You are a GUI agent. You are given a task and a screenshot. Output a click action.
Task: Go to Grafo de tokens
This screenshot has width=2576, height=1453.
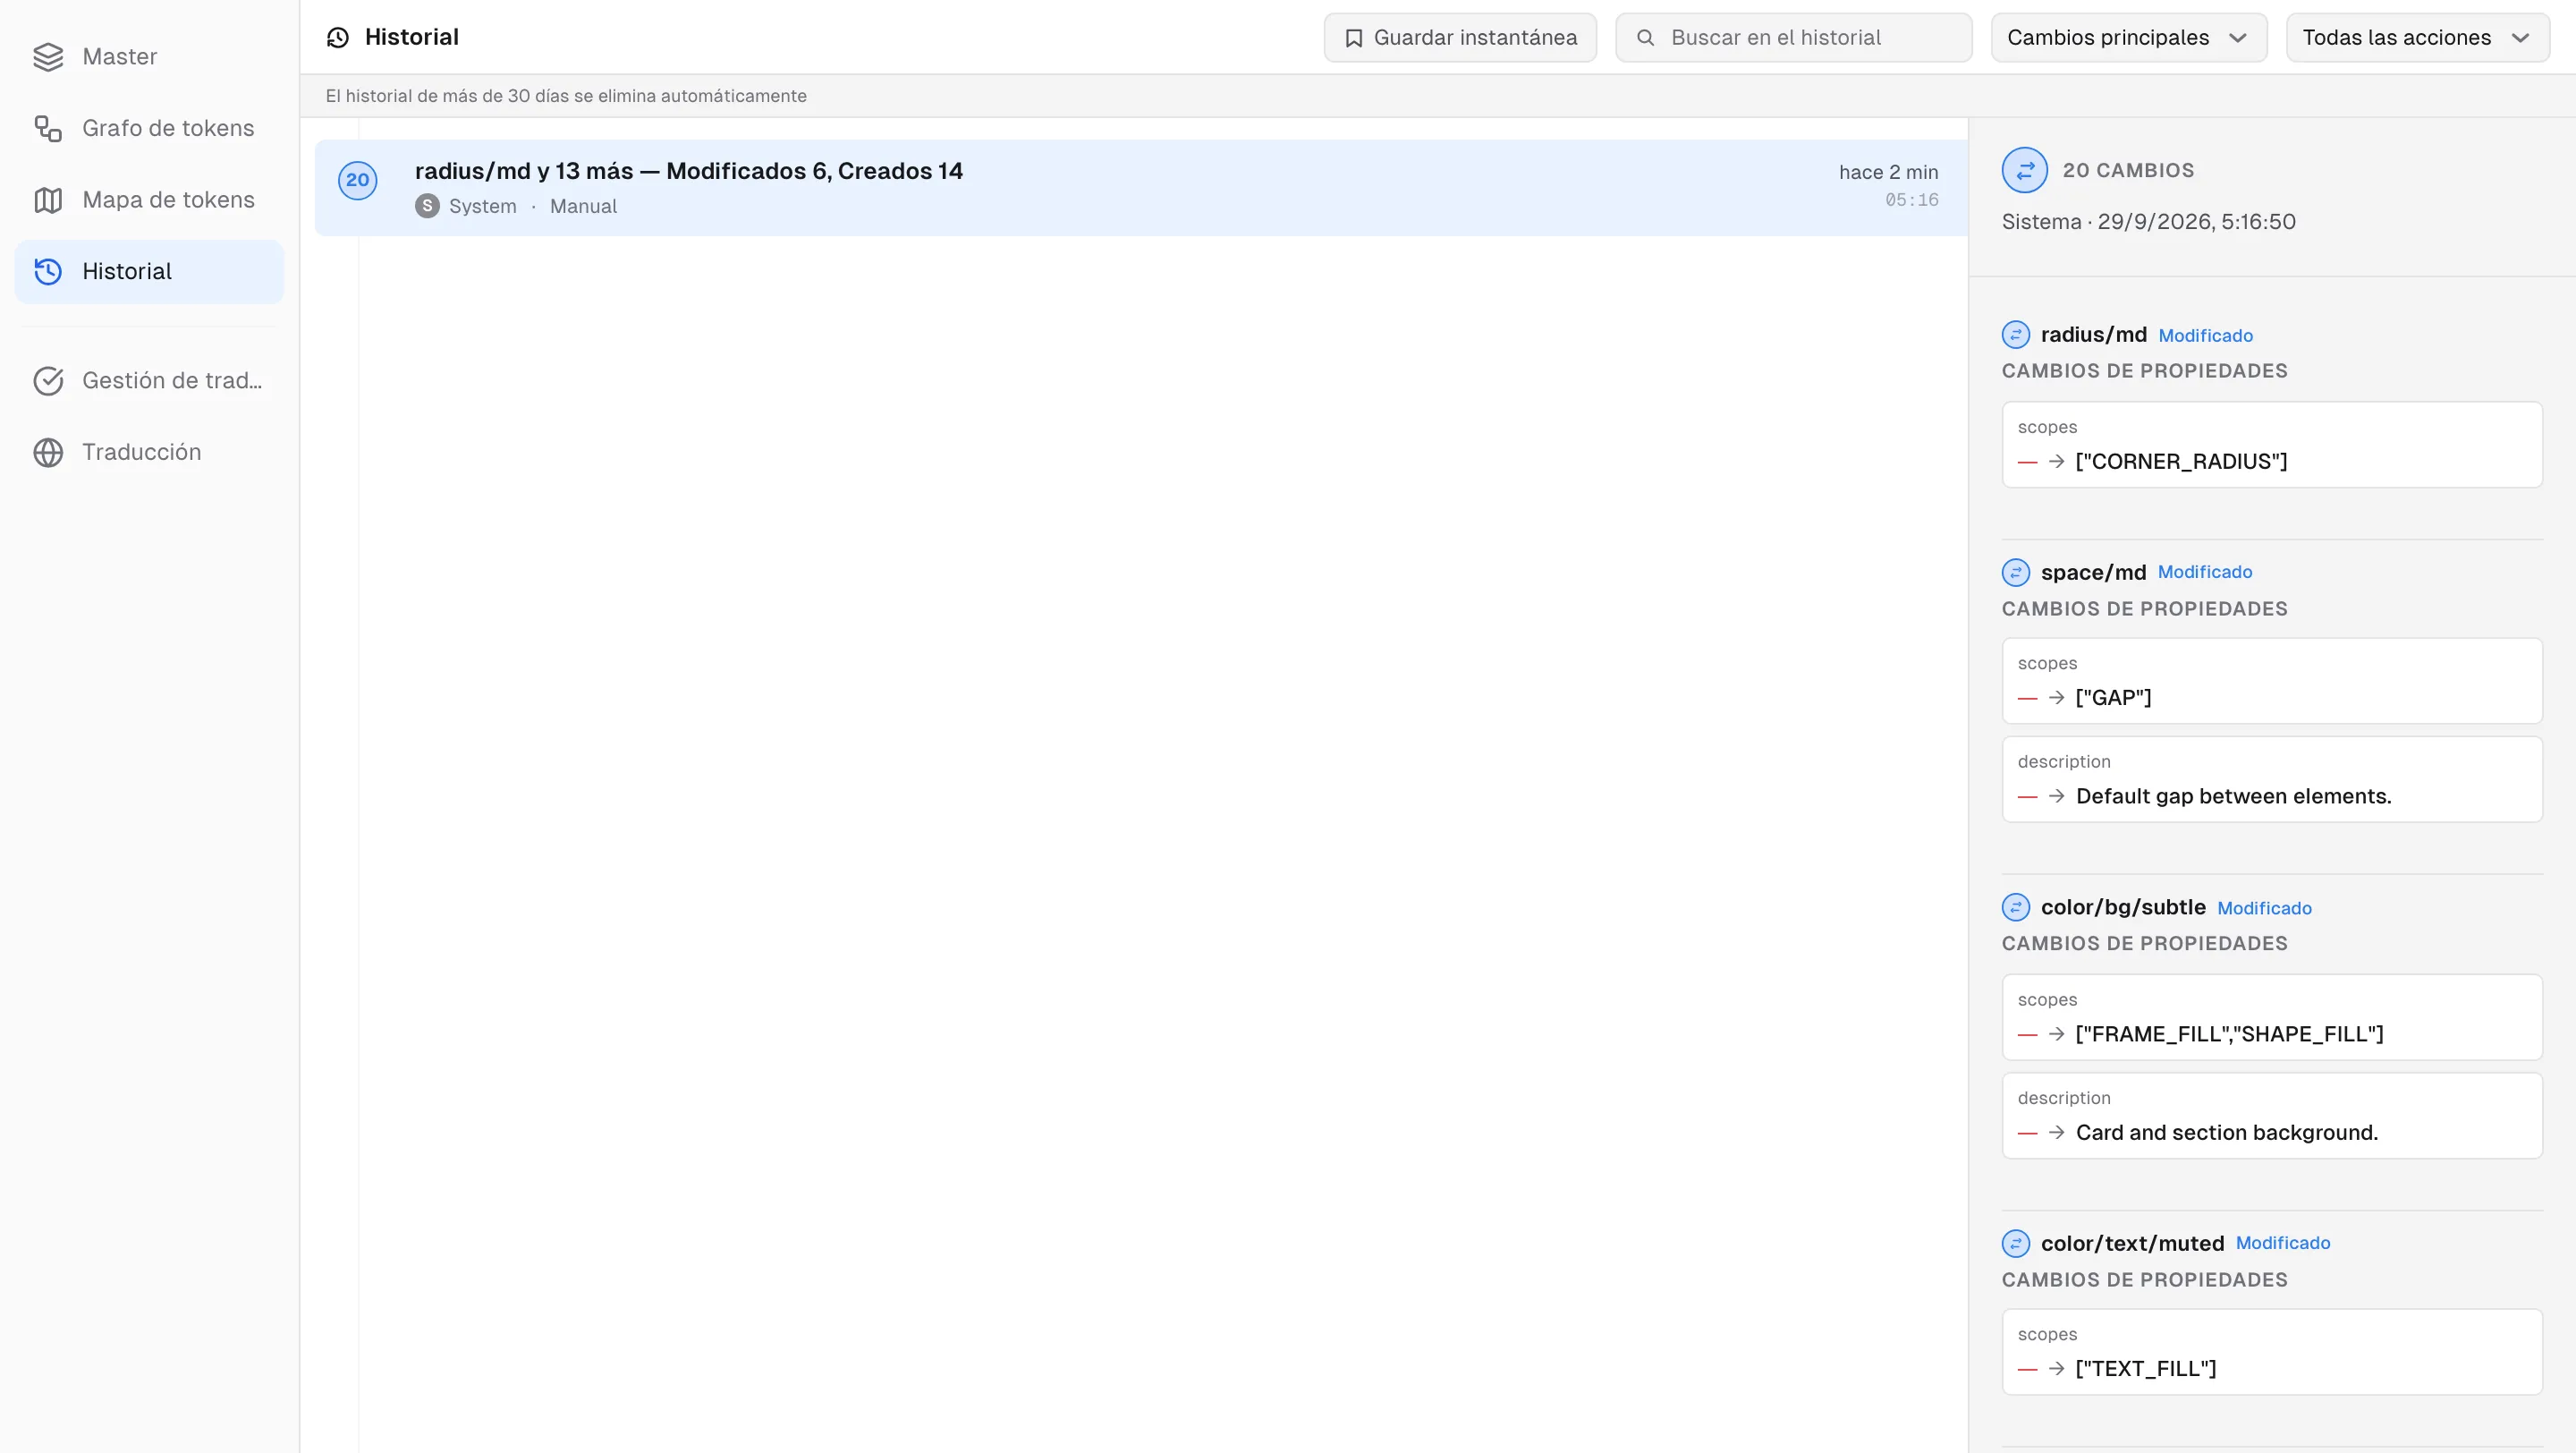(x=149, y=128)
